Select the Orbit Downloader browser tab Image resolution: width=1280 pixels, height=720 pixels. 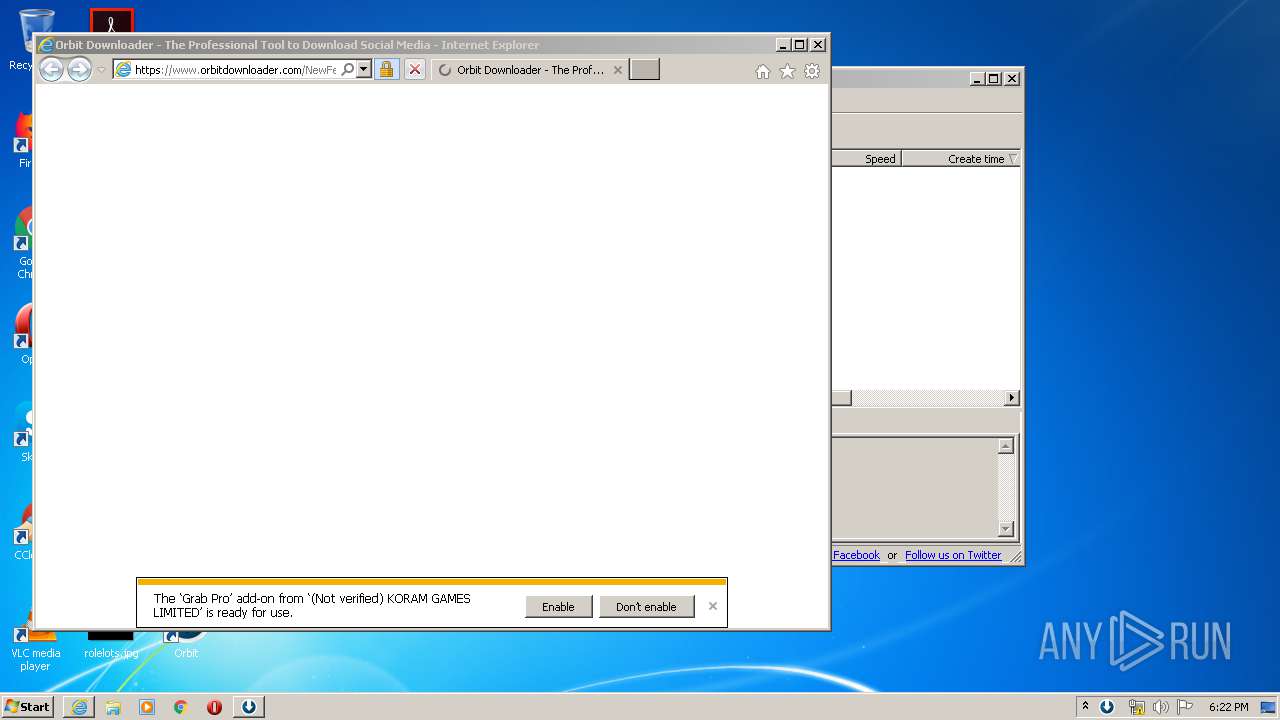point(530,70)
